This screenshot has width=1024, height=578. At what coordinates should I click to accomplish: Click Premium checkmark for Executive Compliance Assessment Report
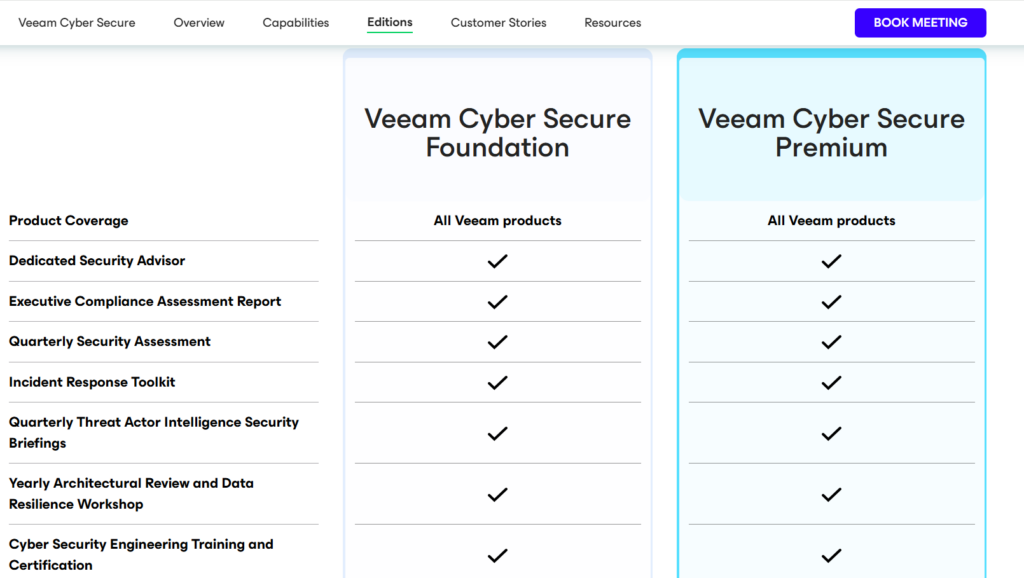(x=831, y=302)
